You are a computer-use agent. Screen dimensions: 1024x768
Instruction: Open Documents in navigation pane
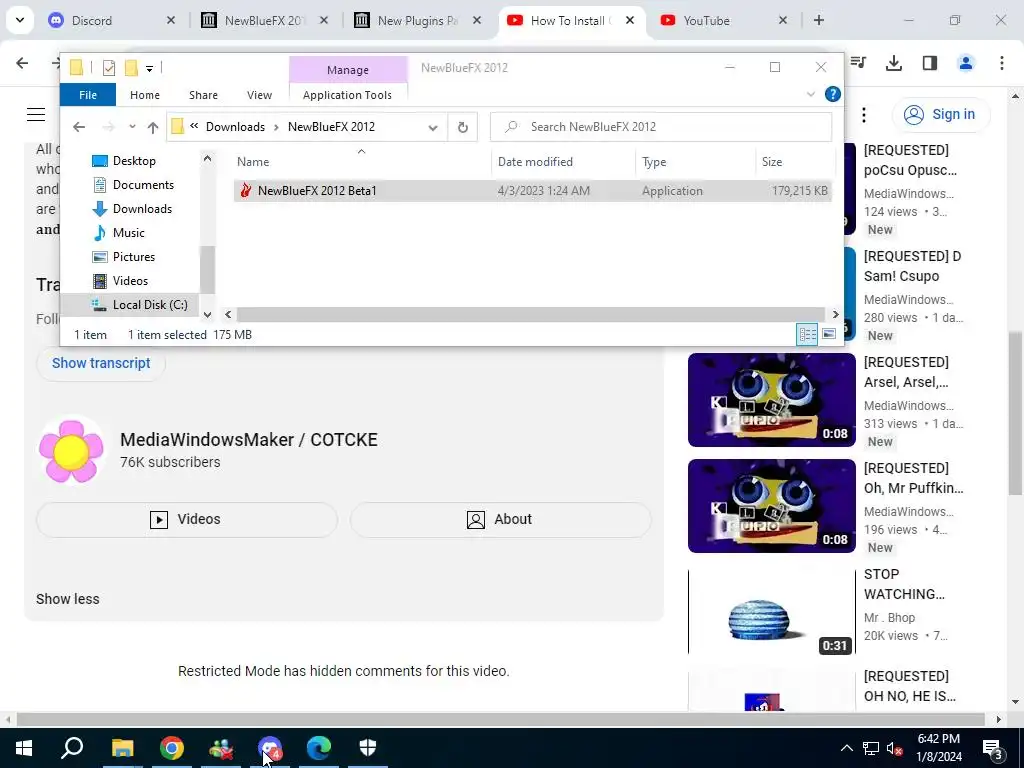(x=143, y=185)
